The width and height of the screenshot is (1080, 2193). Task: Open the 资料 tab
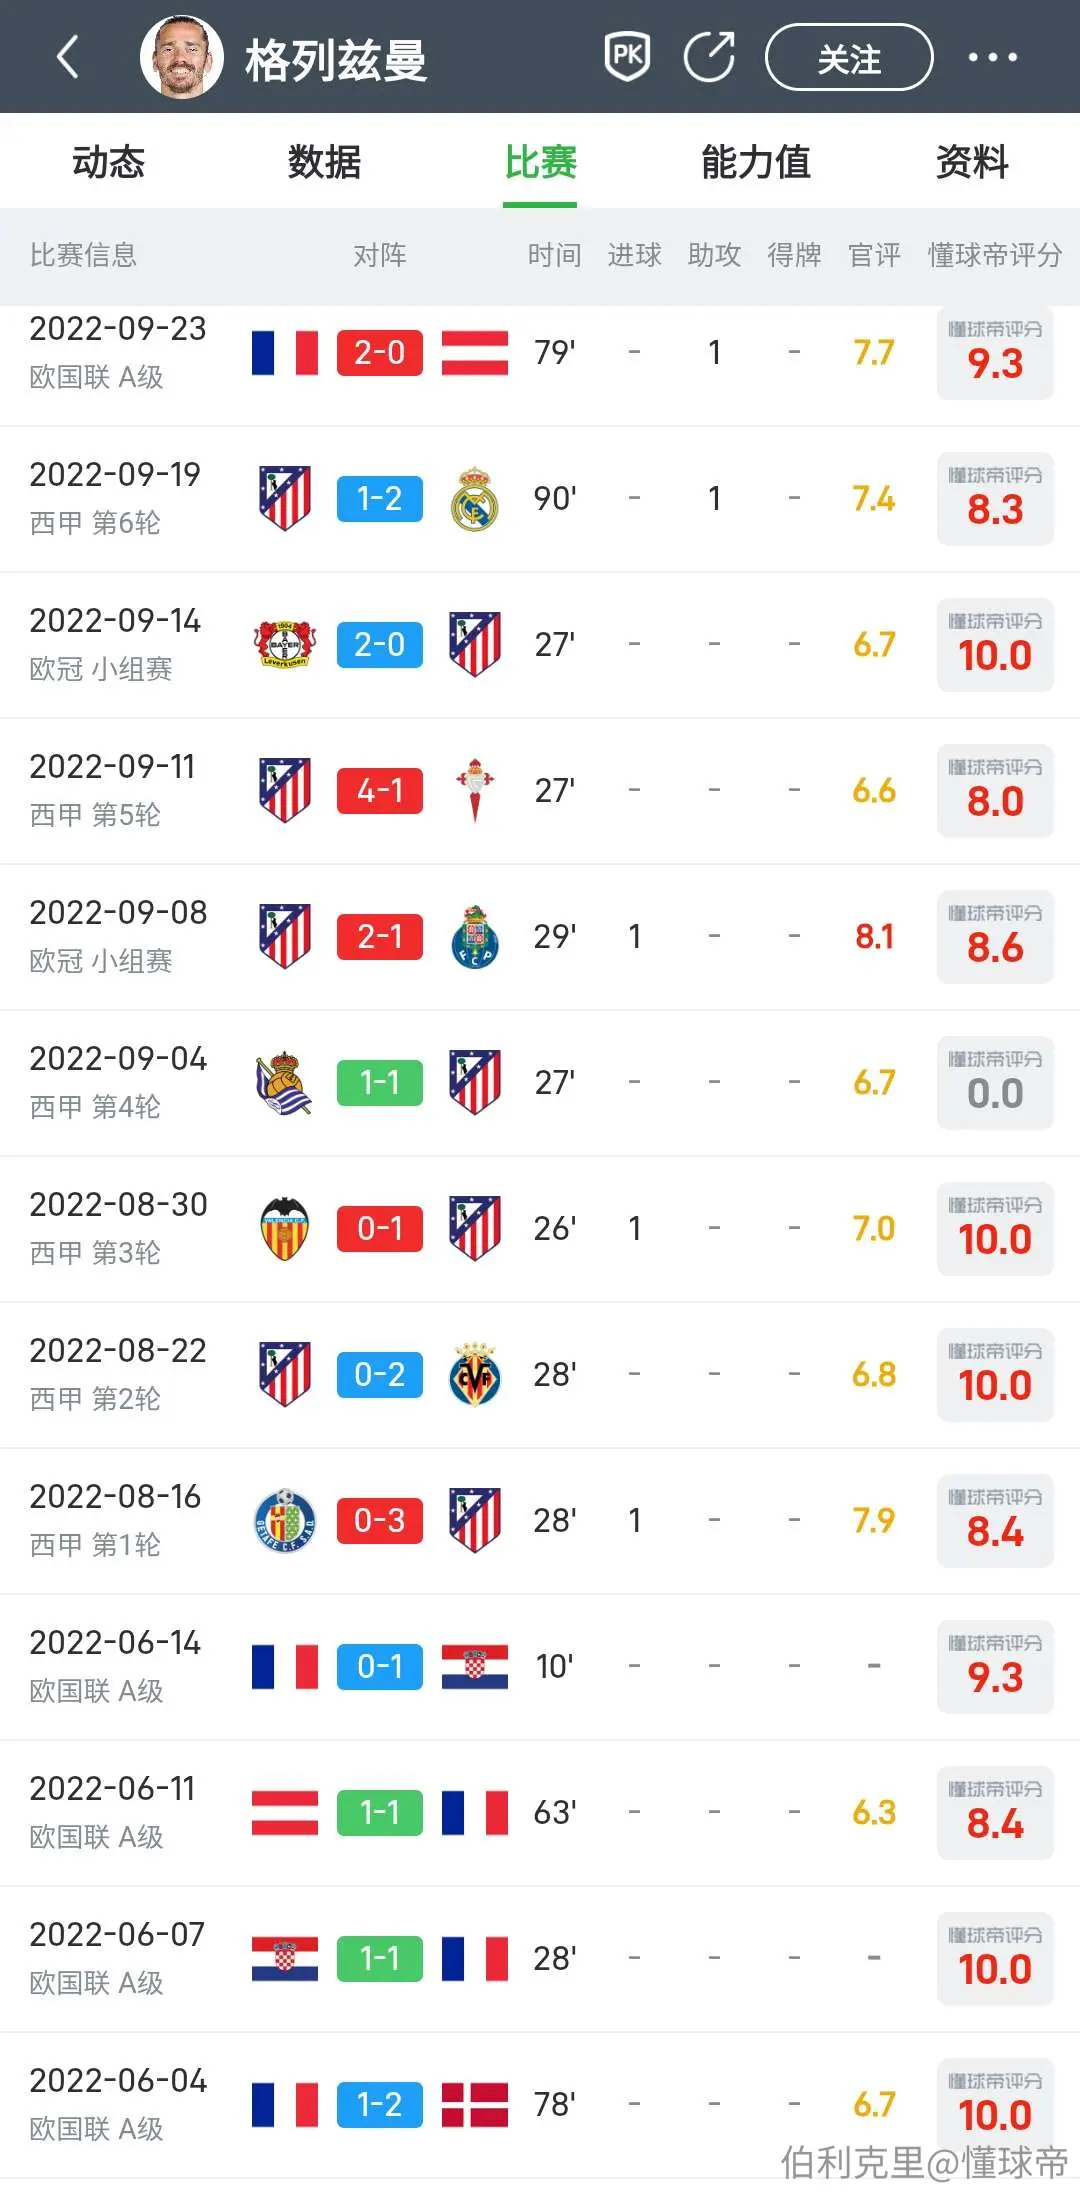click(972, 162)
